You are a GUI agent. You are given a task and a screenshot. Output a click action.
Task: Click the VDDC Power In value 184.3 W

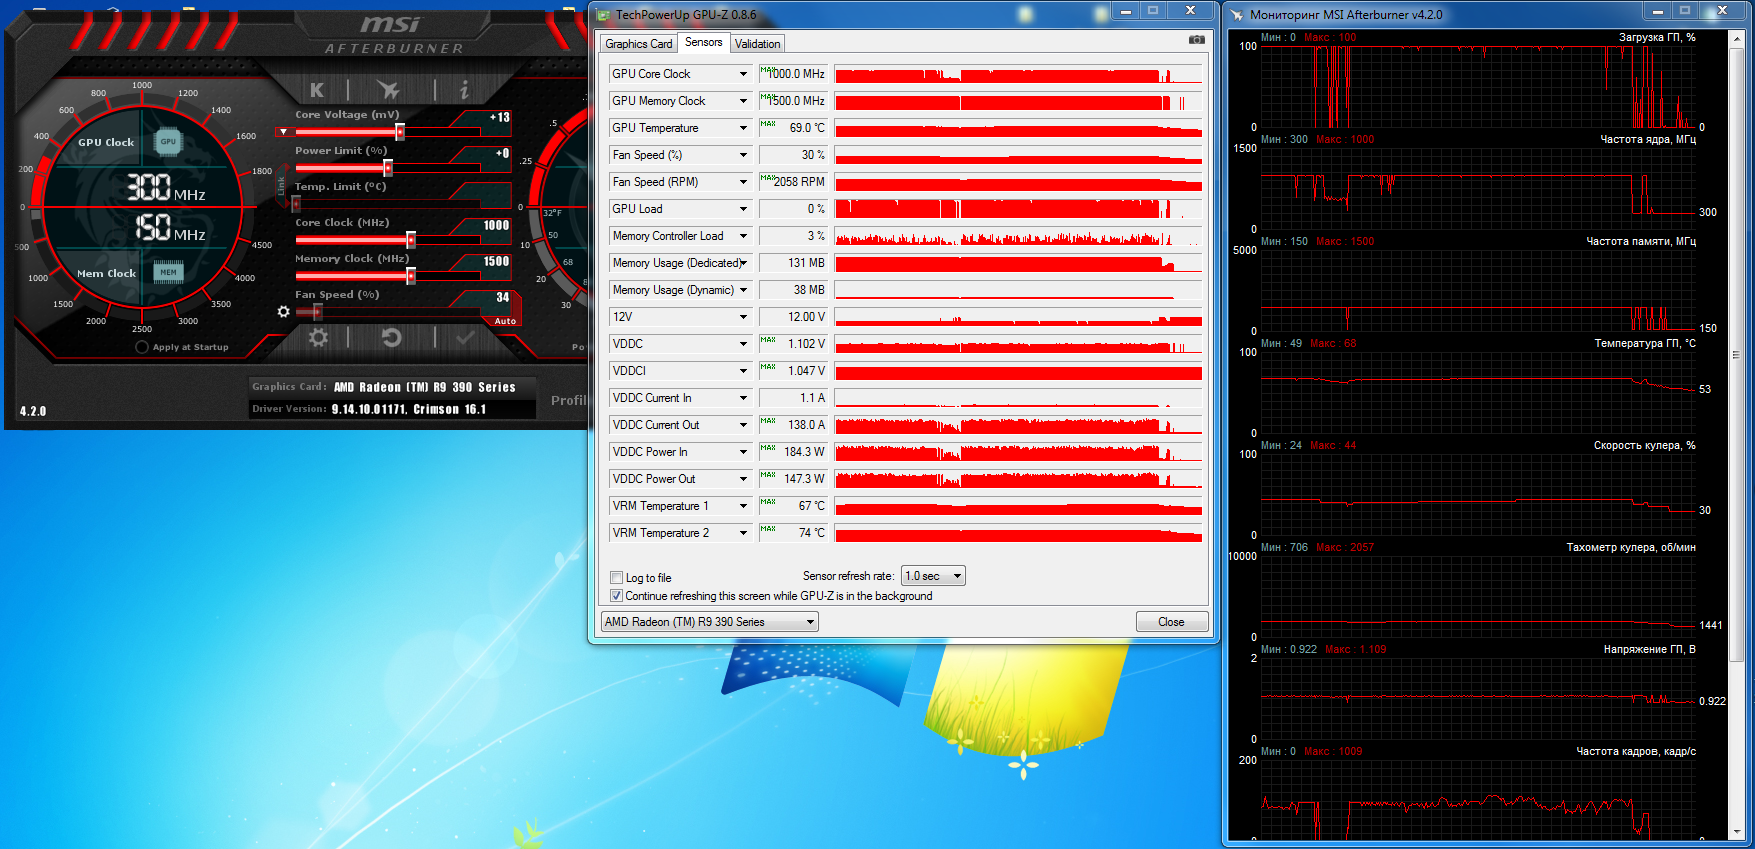pyautogui.click(x=793, y=452)
